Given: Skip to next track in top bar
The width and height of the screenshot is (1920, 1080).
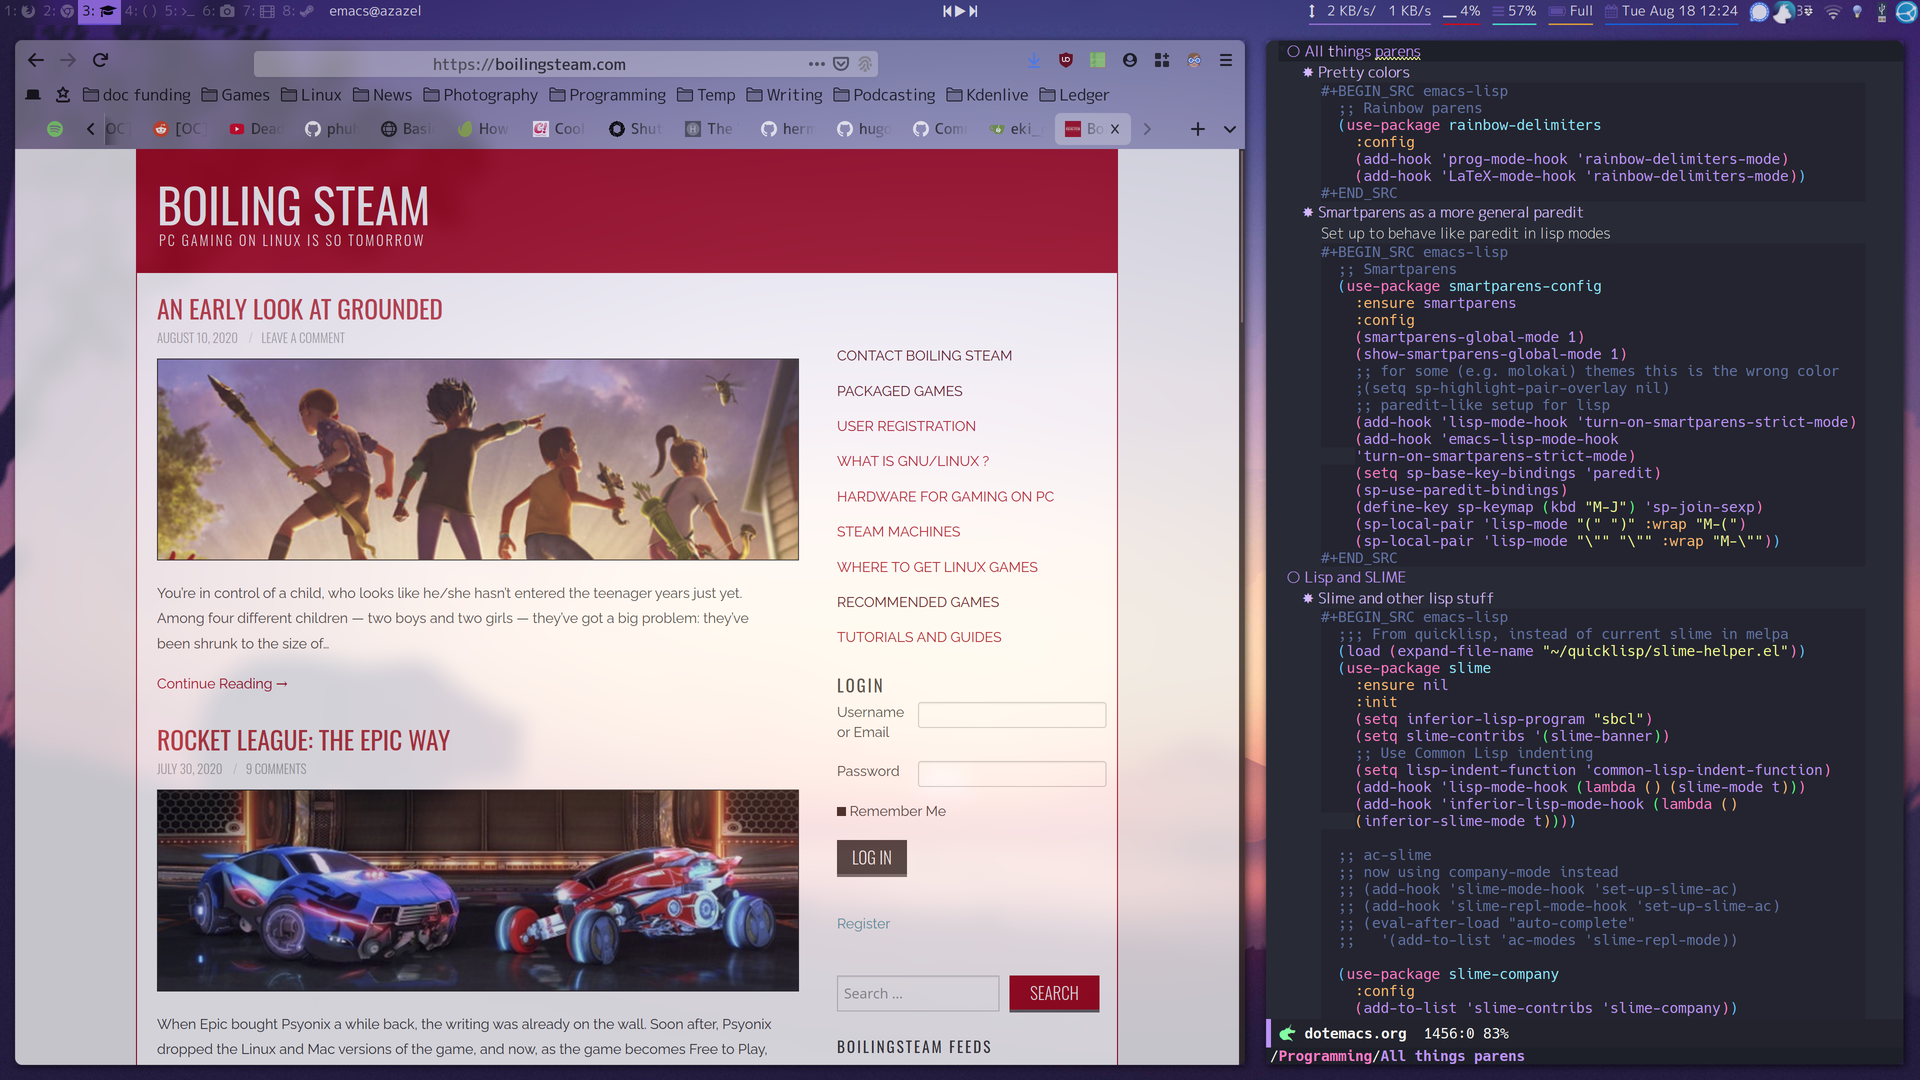Looking at the screenshot, I should [x=973, y=11].
